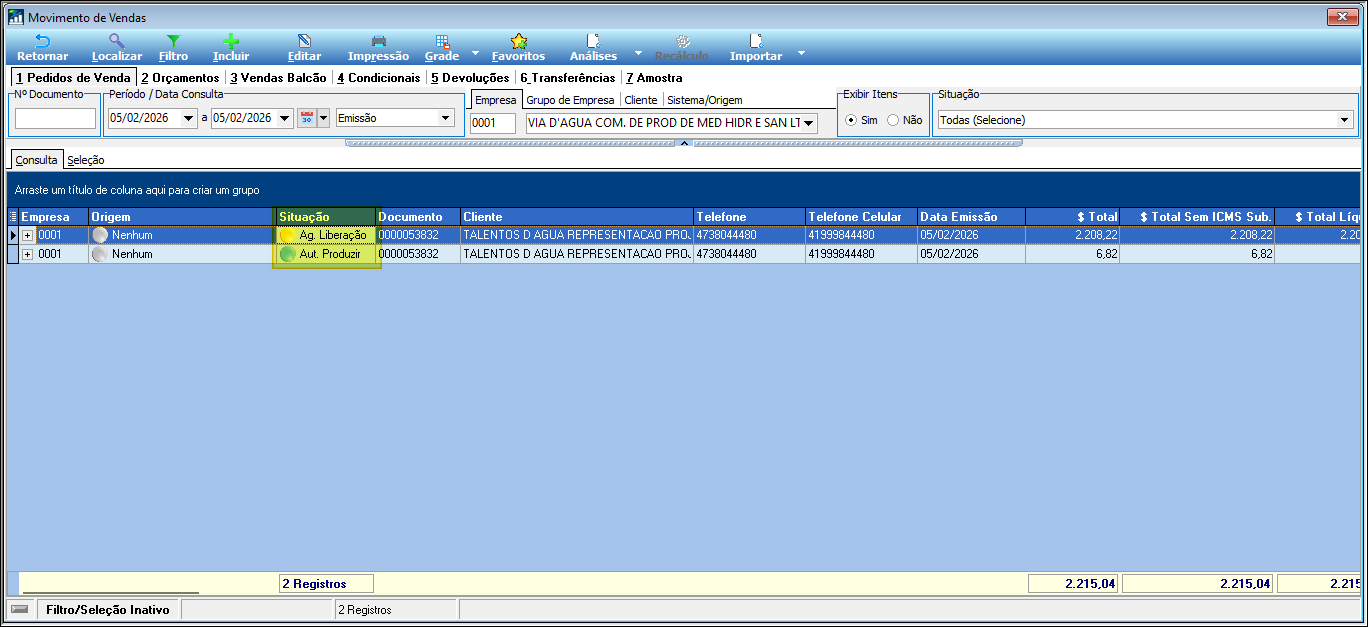Click the Retornar toolbar icon
The image size is (1368, 627).
pyautogui.click(x=42, y=42)
